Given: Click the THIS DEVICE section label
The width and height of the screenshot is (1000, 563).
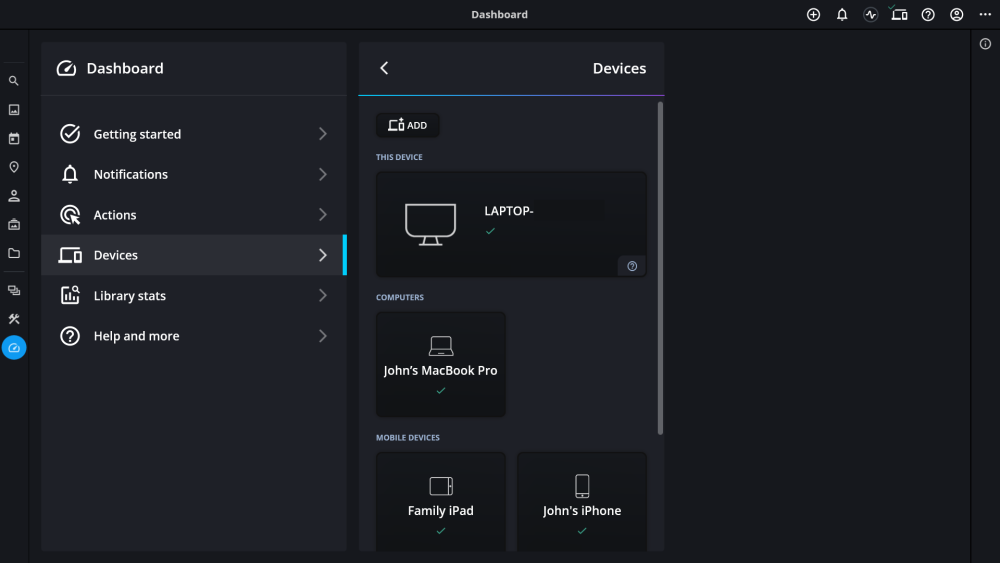Looking at the screenshot, I should pyautogui.click(x=399, y=157).
